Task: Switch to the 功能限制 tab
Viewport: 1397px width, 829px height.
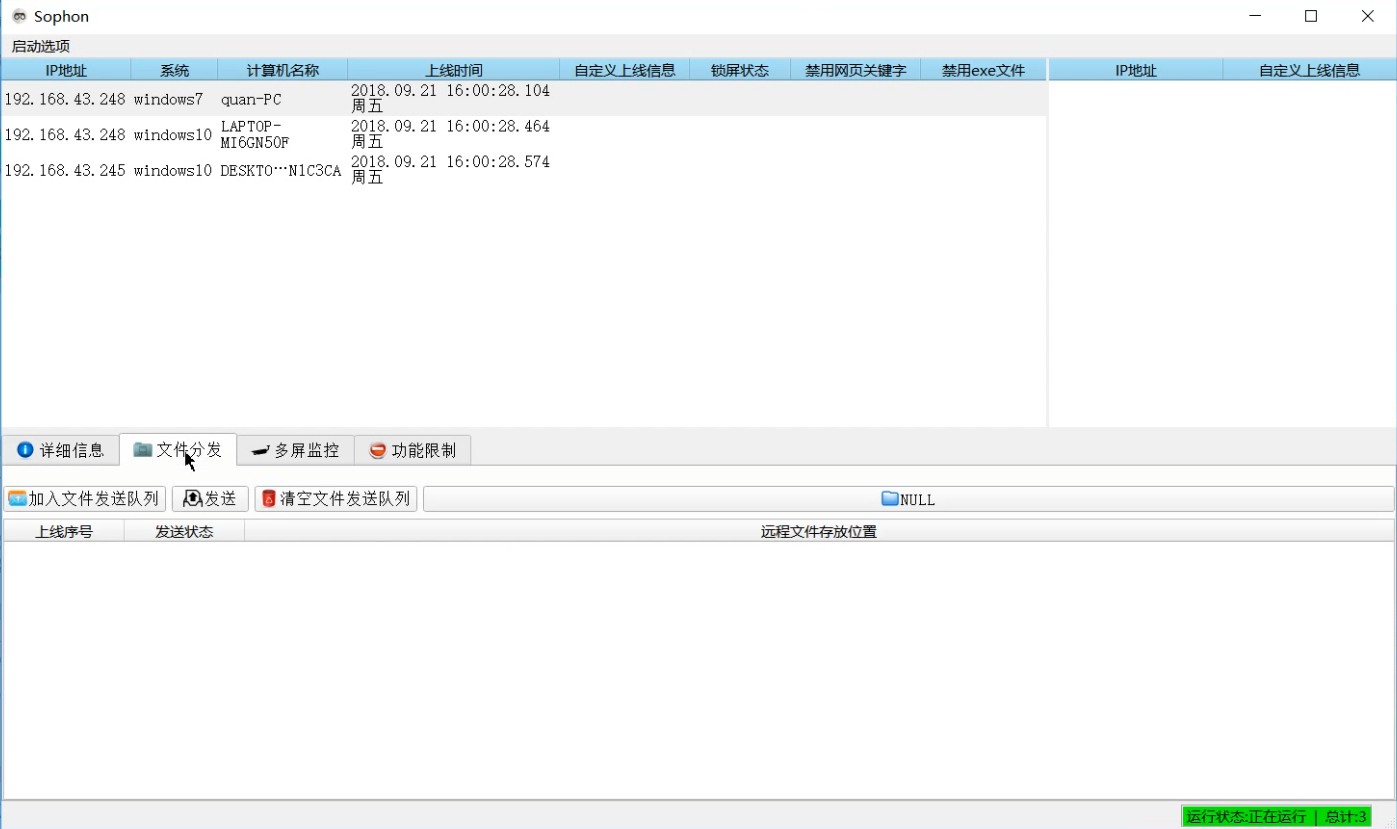Action: (x=413, y=450)
